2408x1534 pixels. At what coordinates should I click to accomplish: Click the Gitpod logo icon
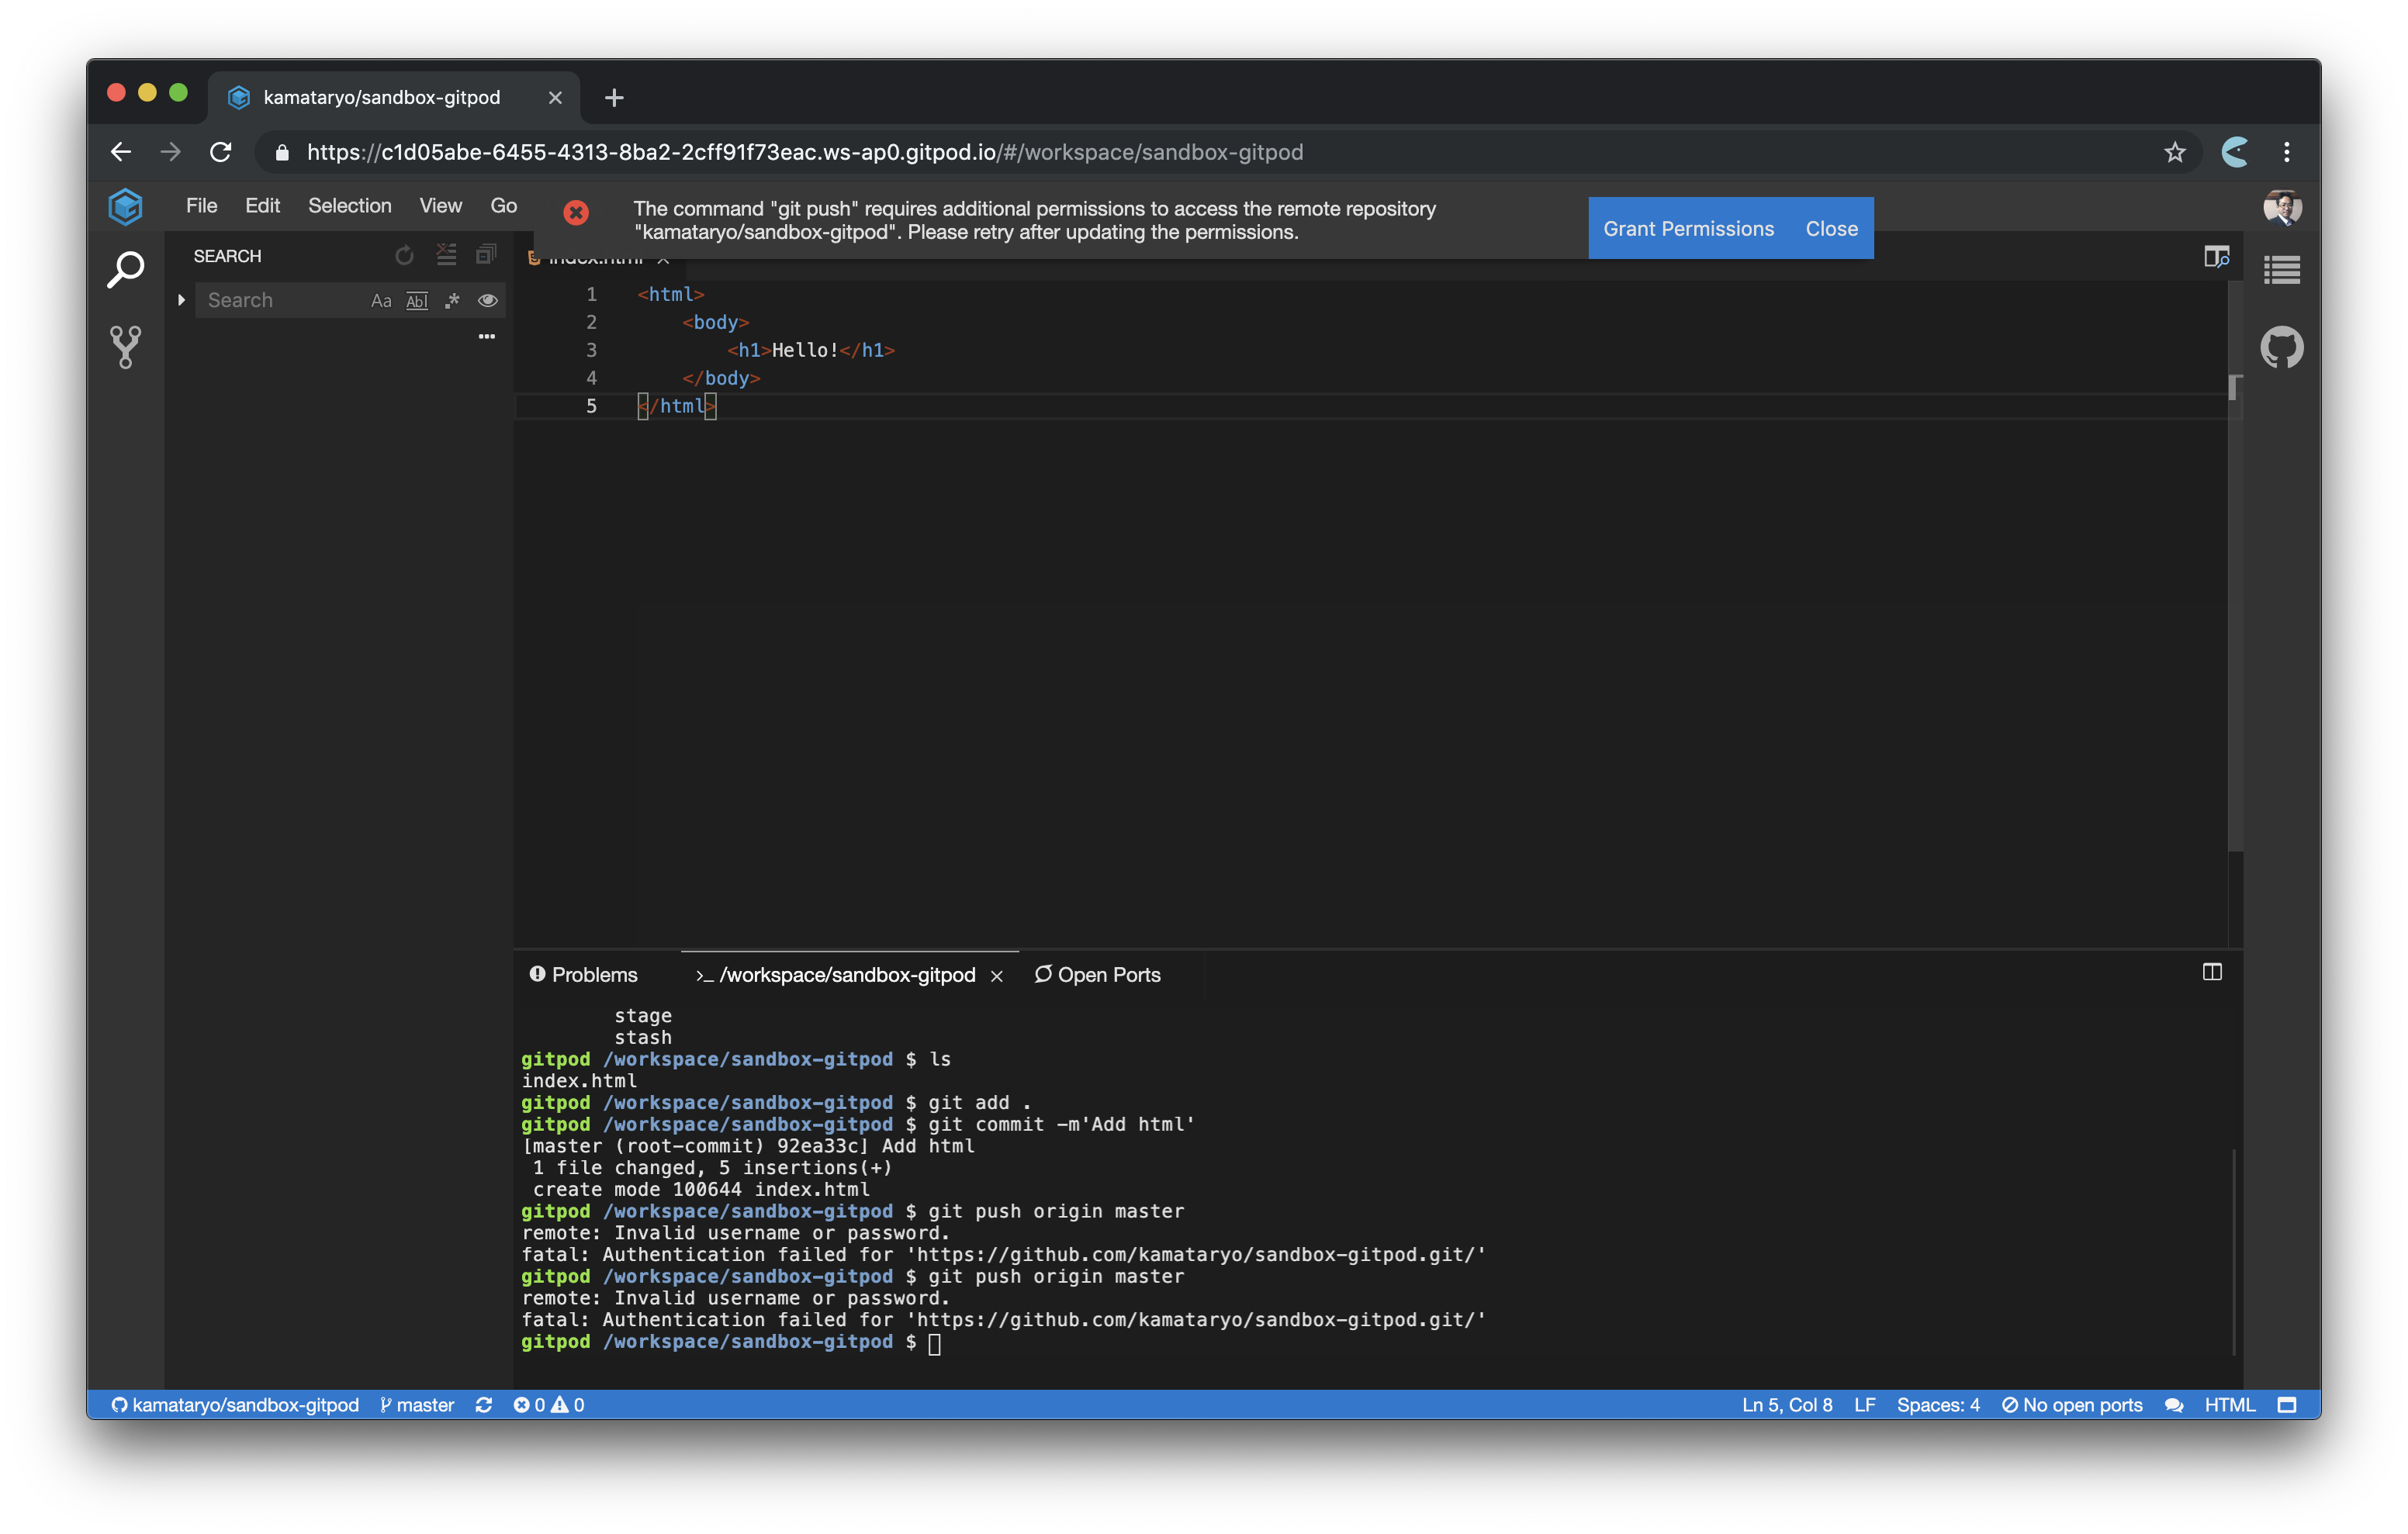(x=125, y=206)
